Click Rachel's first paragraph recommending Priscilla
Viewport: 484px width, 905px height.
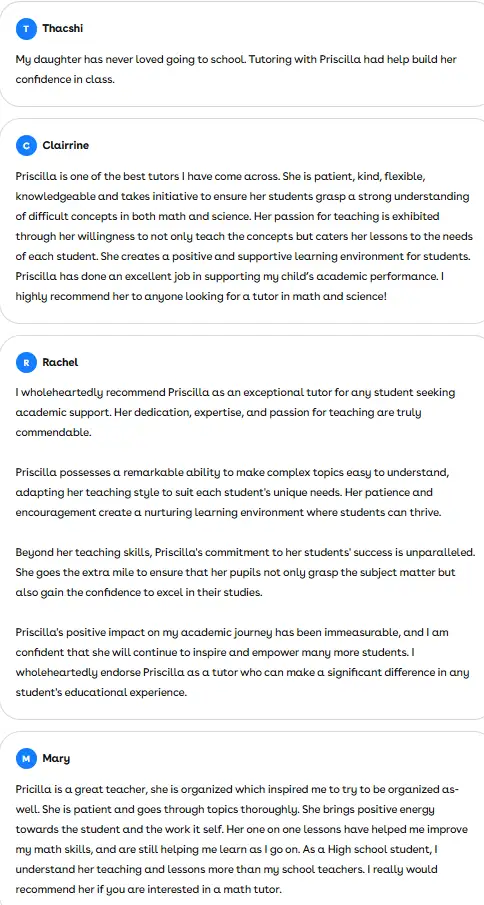pos(235,412)
